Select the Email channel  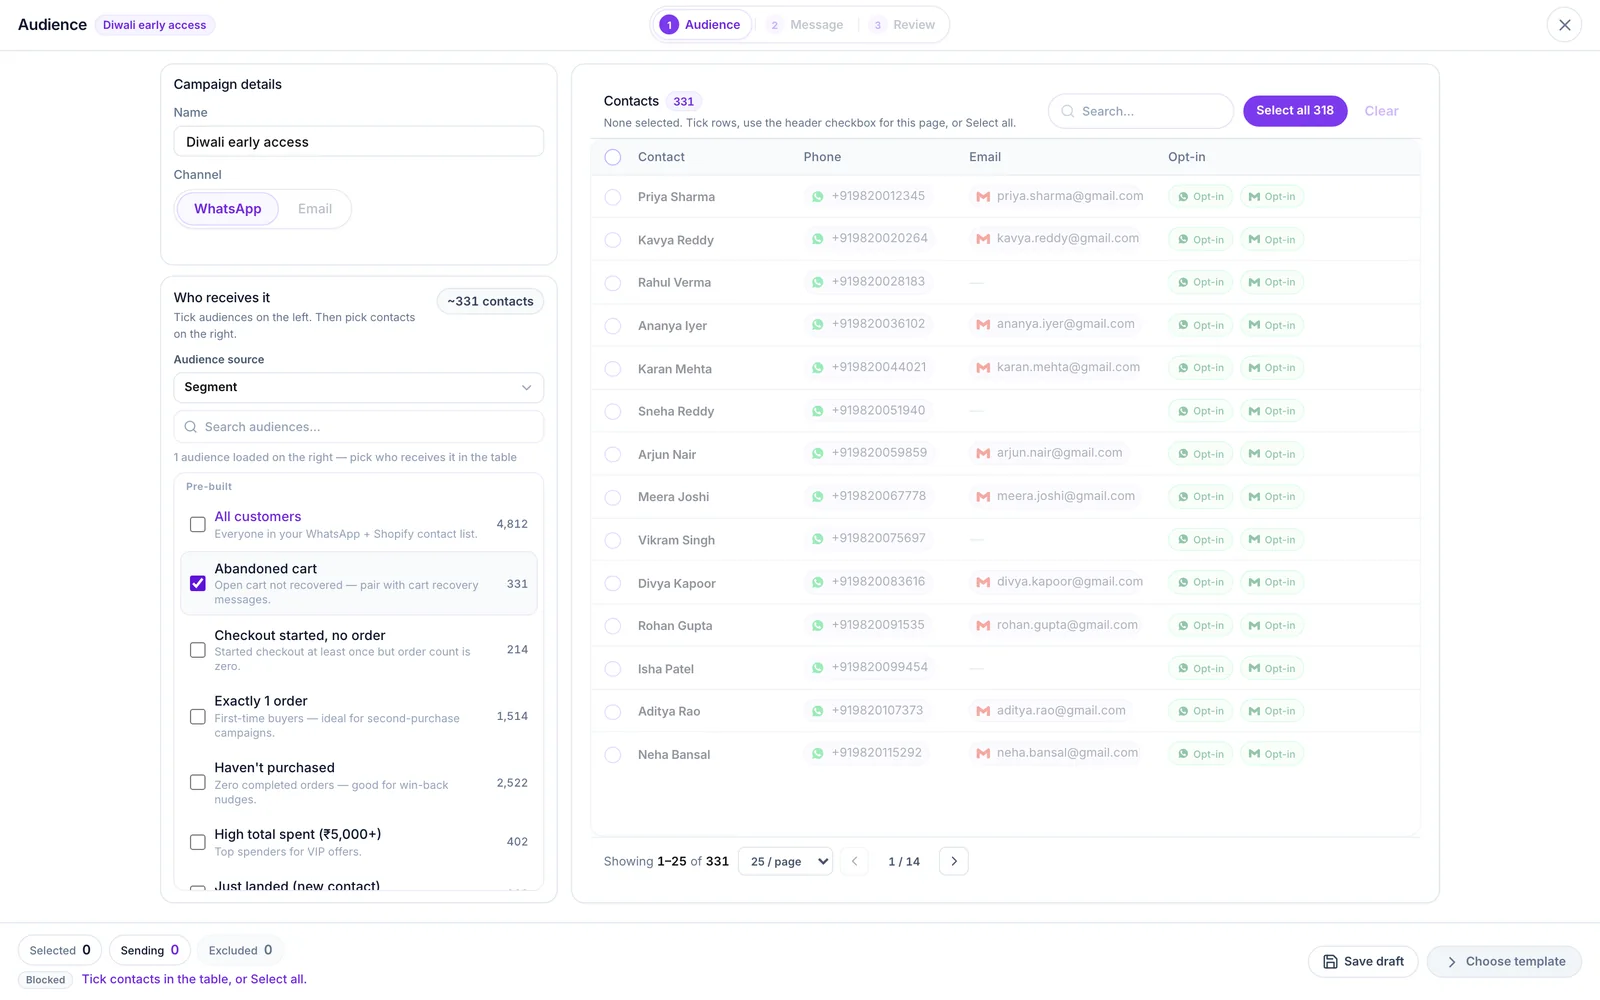click(x=315, y=209)
